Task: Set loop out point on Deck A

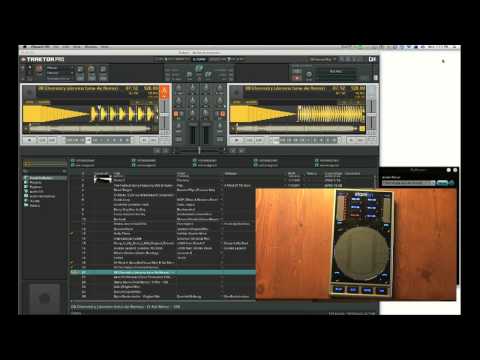Action: 154,140
